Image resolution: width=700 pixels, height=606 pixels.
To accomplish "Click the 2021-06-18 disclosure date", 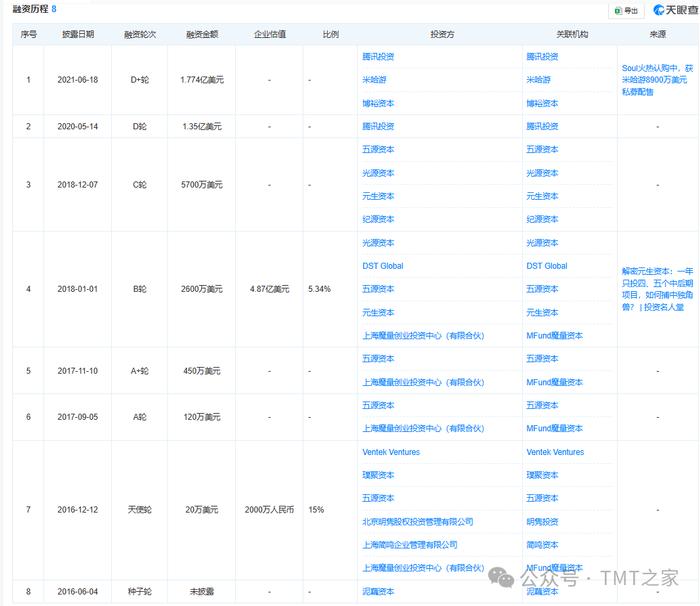I will 78,80.
